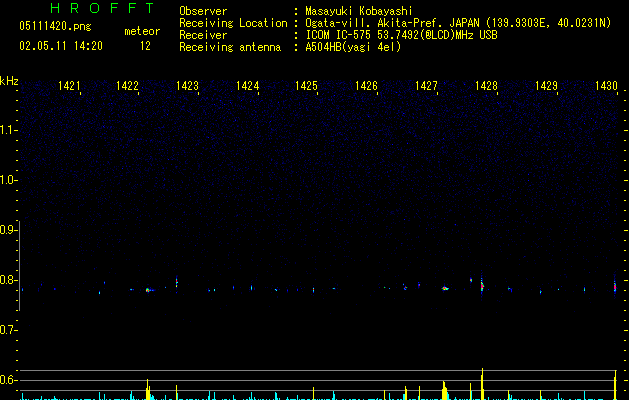This screenshot has height=400, width=629.
Task: Click the kHz axis unit label
Action: click(x=9, y=81)
